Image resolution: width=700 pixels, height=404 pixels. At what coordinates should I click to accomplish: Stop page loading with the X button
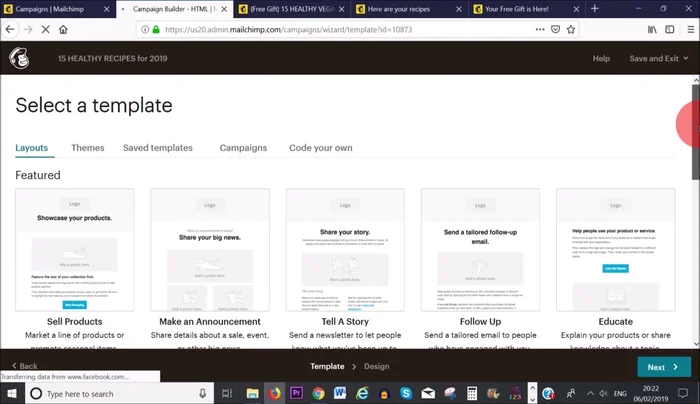(46, 29)
